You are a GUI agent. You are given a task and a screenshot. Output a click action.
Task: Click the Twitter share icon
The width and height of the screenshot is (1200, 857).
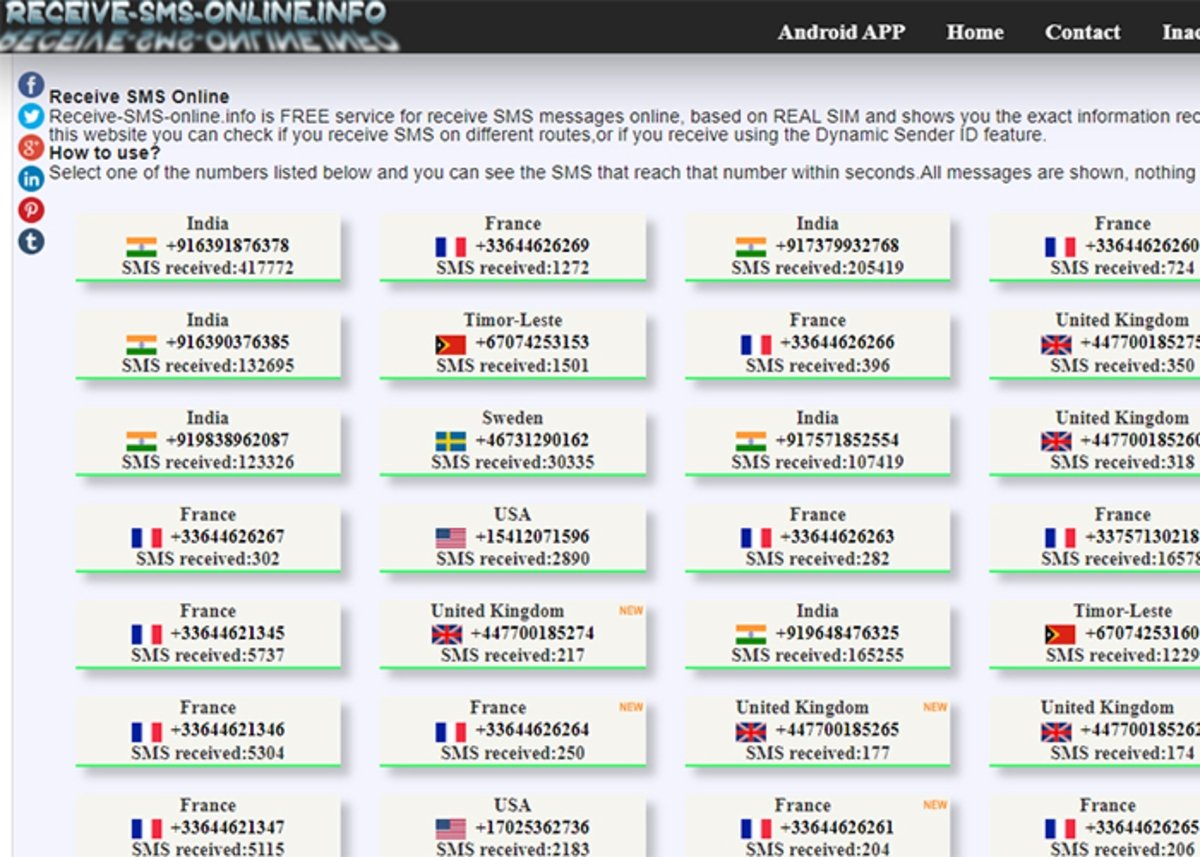31,116
